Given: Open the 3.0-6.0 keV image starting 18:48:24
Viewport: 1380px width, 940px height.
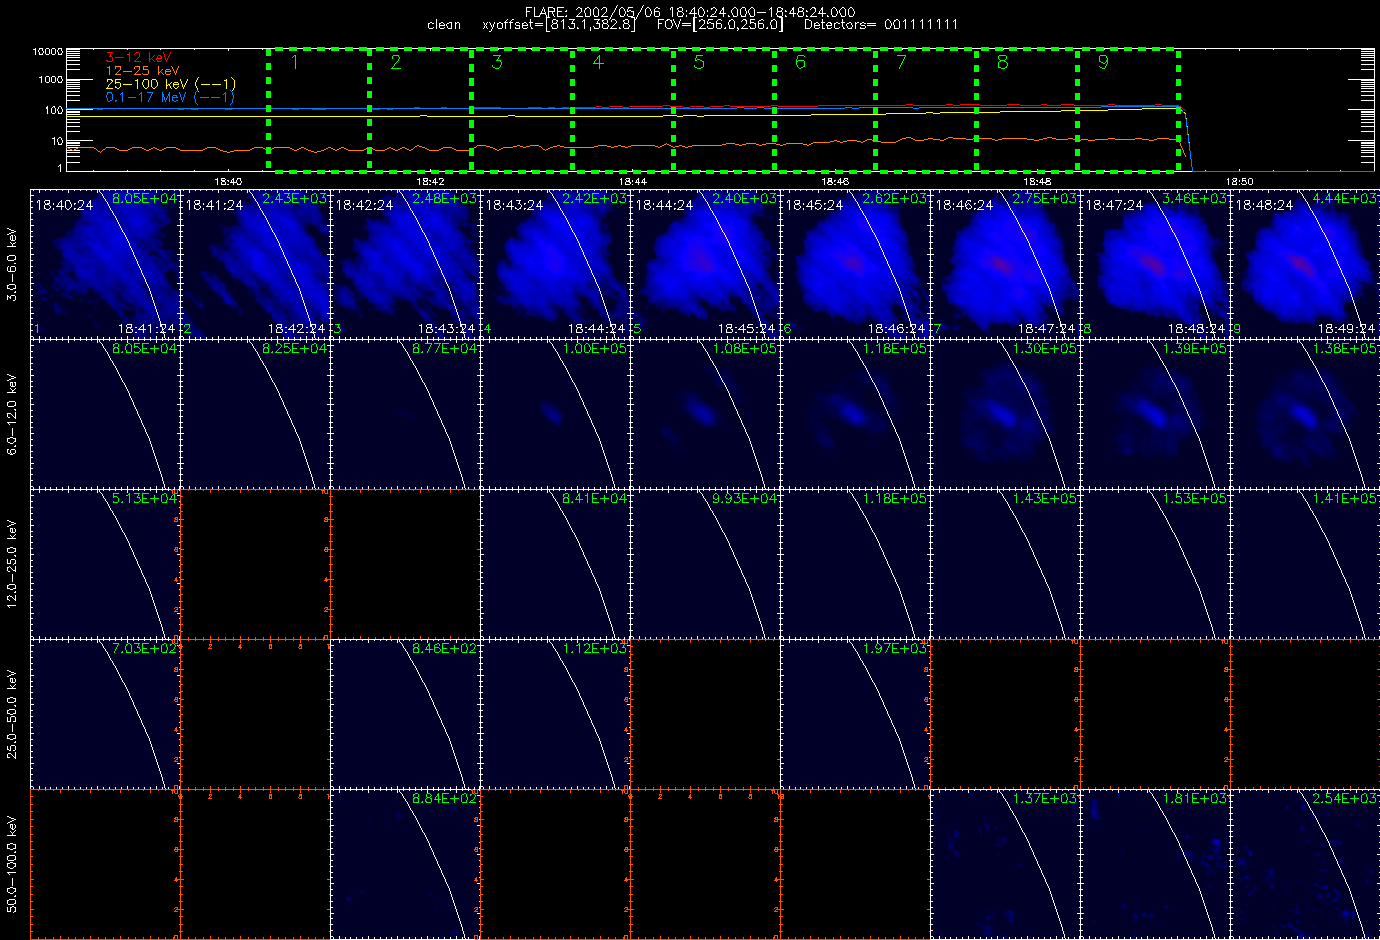Looking at the screenshot, I should [x=1305, y=263].
